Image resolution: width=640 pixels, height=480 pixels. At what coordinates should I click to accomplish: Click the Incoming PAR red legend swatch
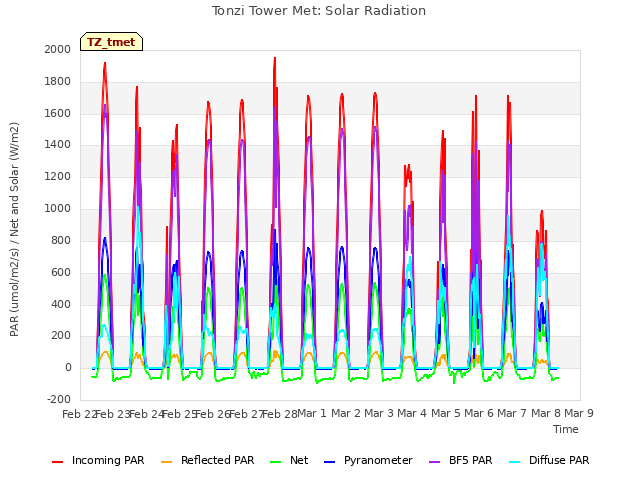pos(58,462)
